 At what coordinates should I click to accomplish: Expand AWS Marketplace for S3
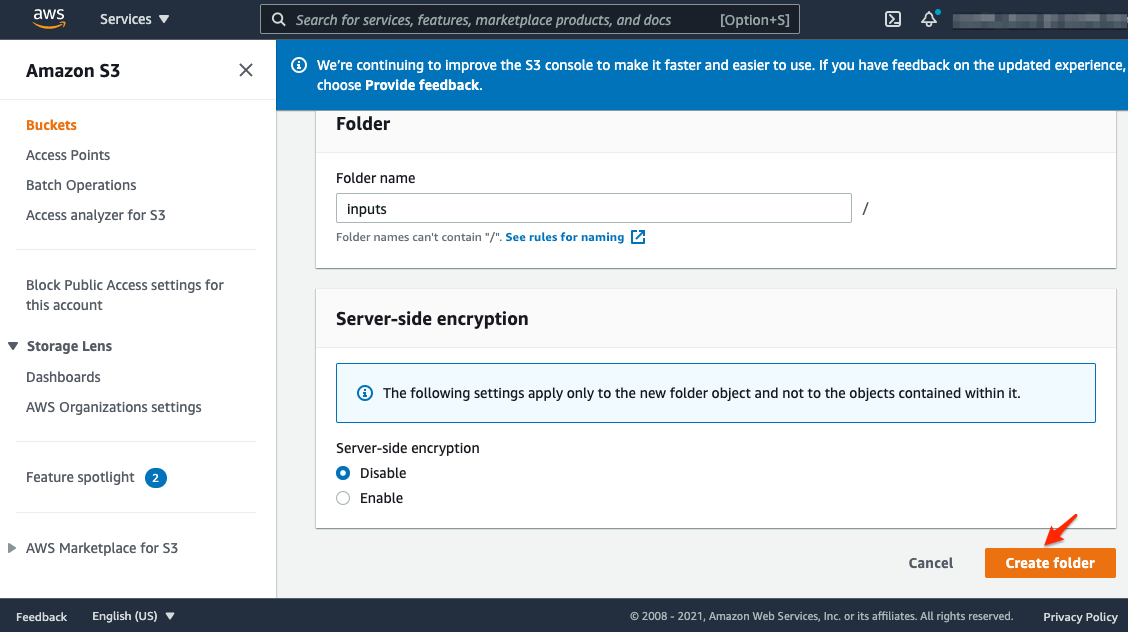[12, 548]
